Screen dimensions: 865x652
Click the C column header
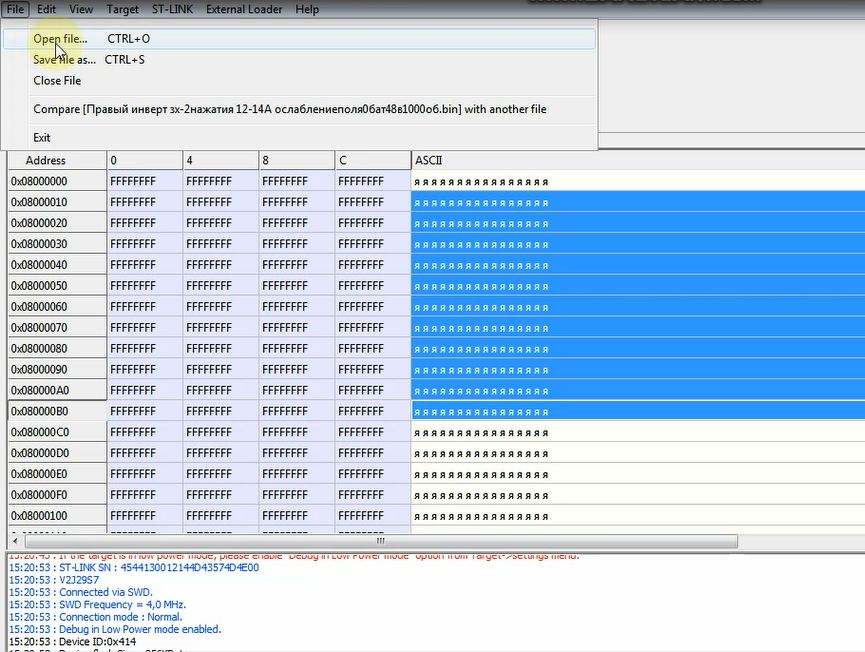372,160
